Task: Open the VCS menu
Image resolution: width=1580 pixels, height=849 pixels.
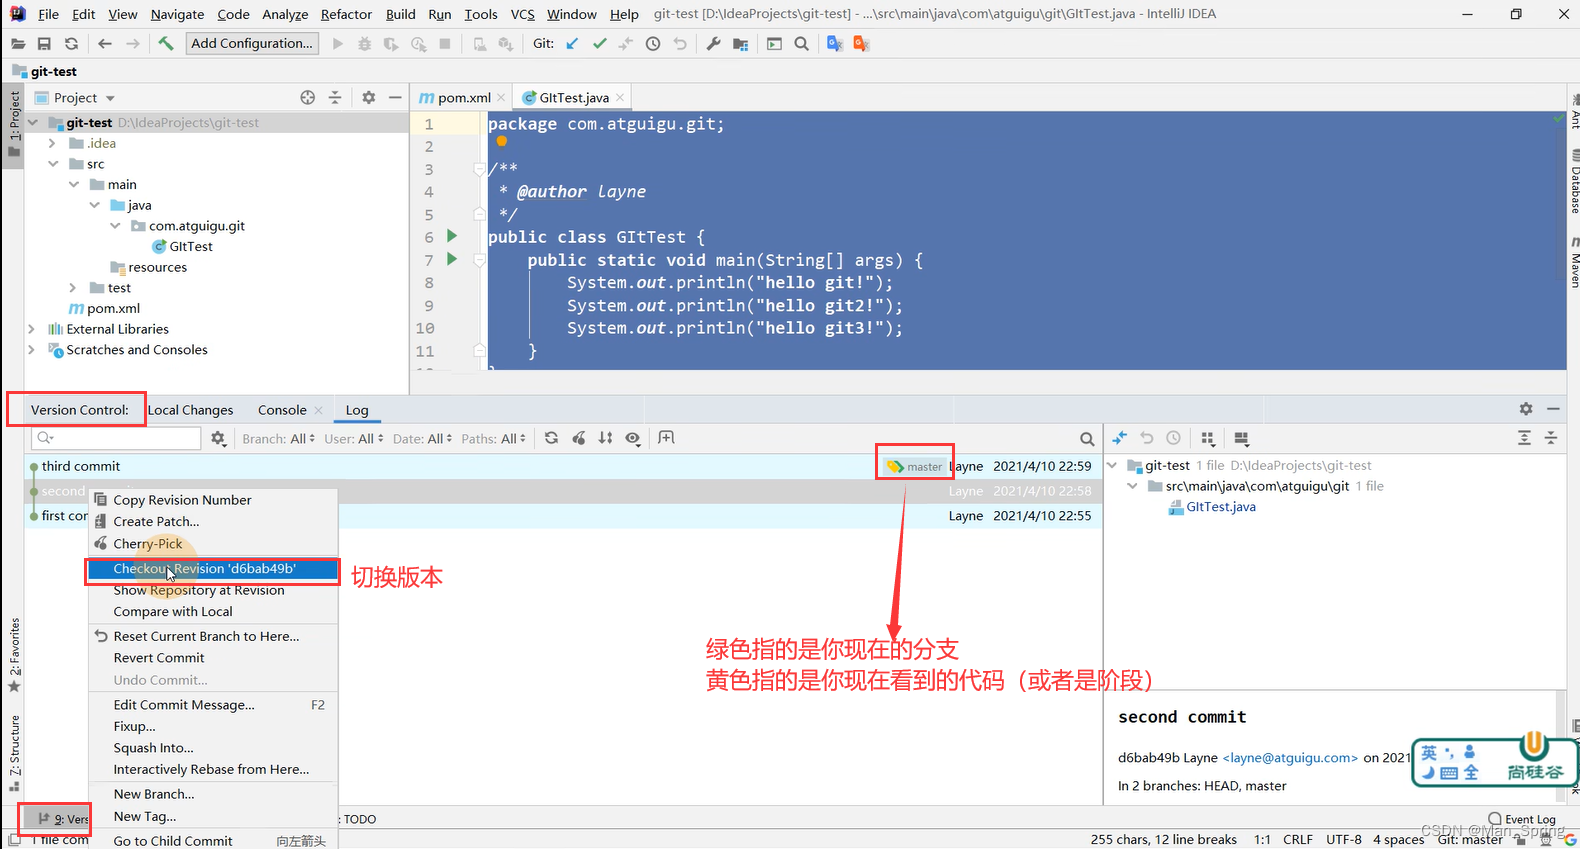Action: pos(522,14)
